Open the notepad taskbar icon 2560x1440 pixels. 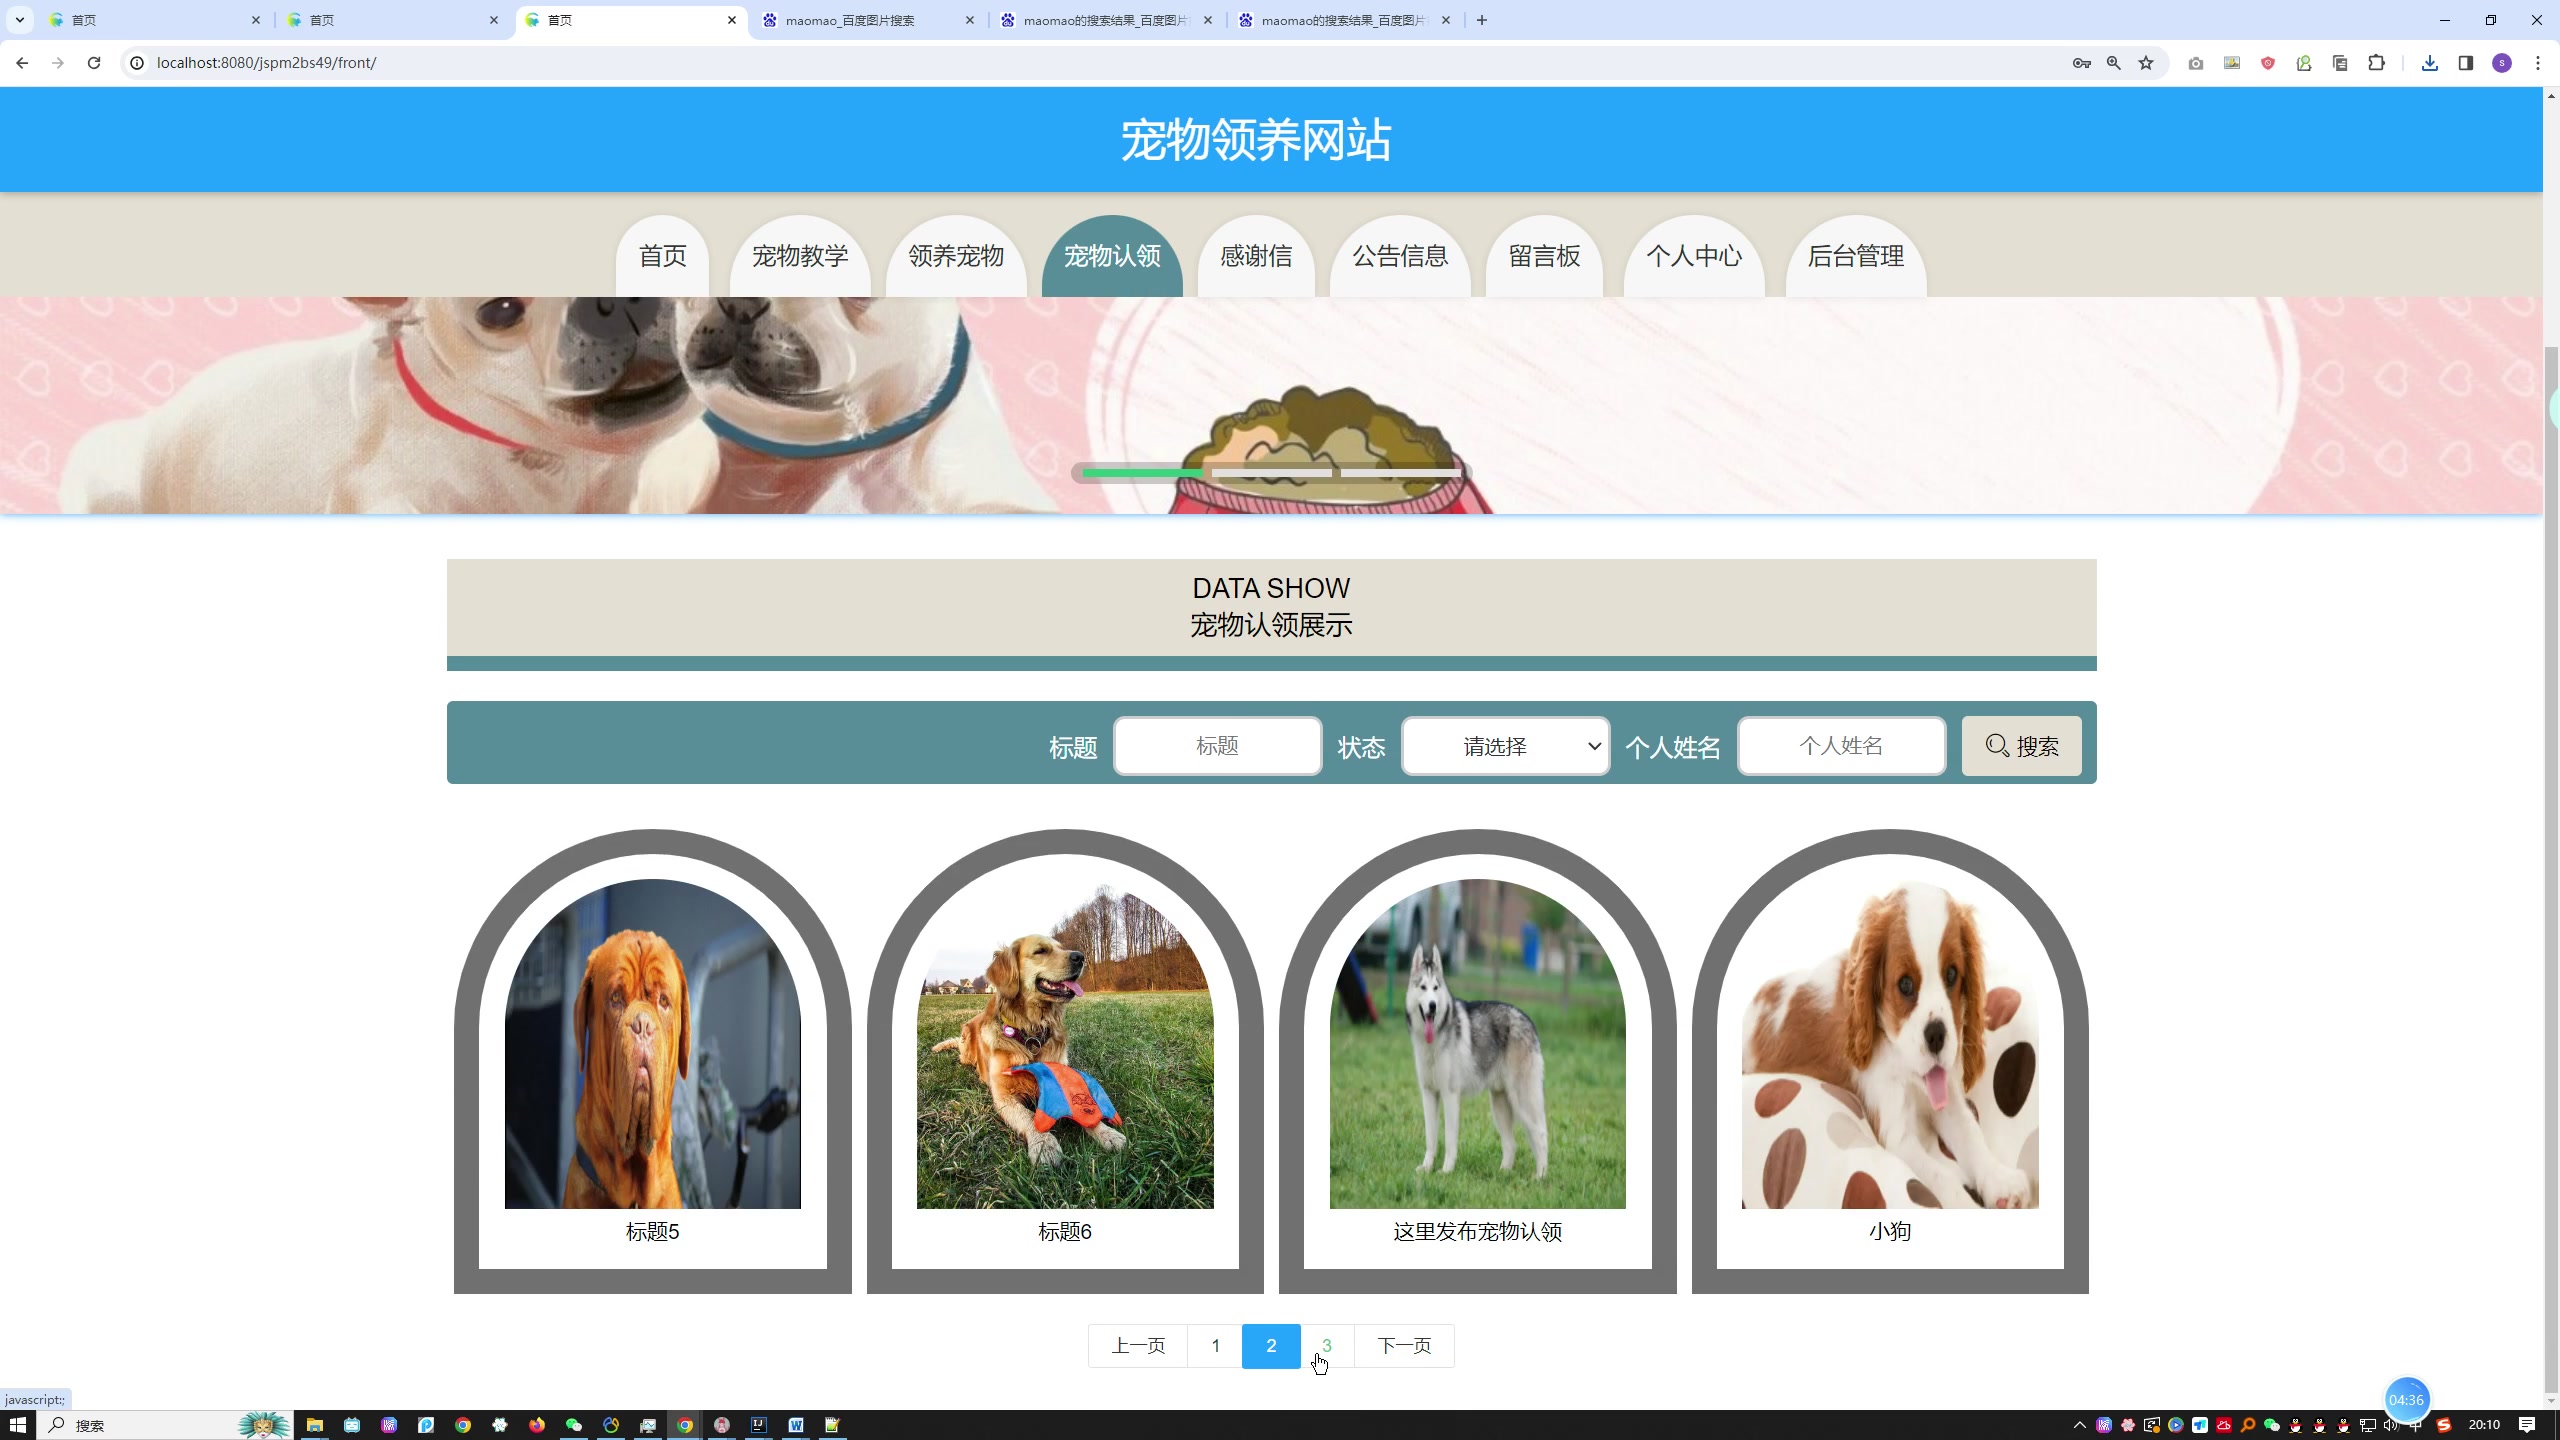833,1425
